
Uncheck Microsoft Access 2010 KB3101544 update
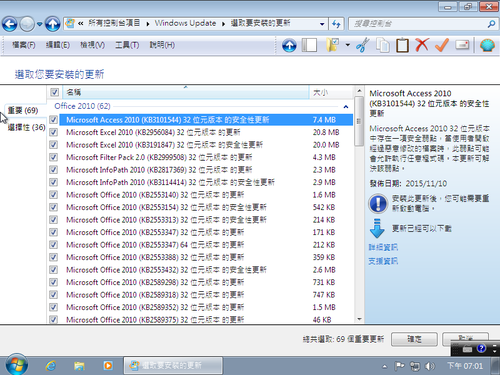point(53,120)
